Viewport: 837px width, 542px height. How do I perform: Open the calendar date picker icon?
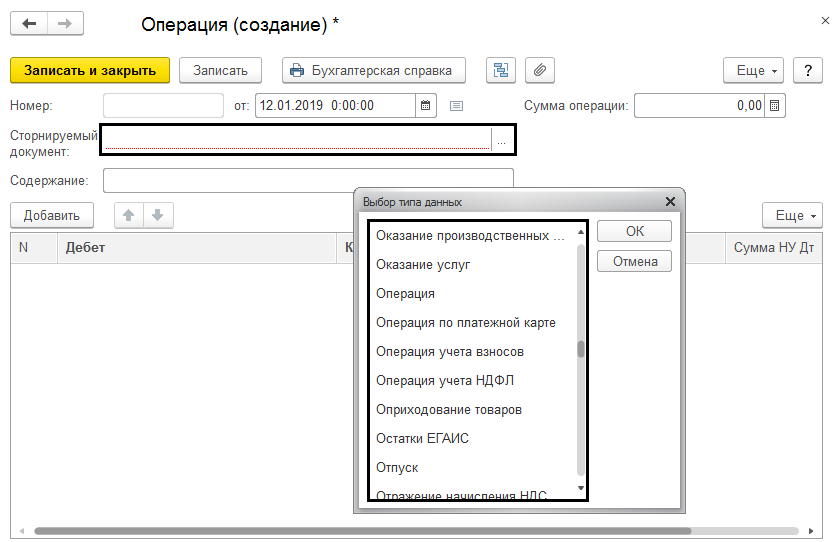click(x=426, y=105)
